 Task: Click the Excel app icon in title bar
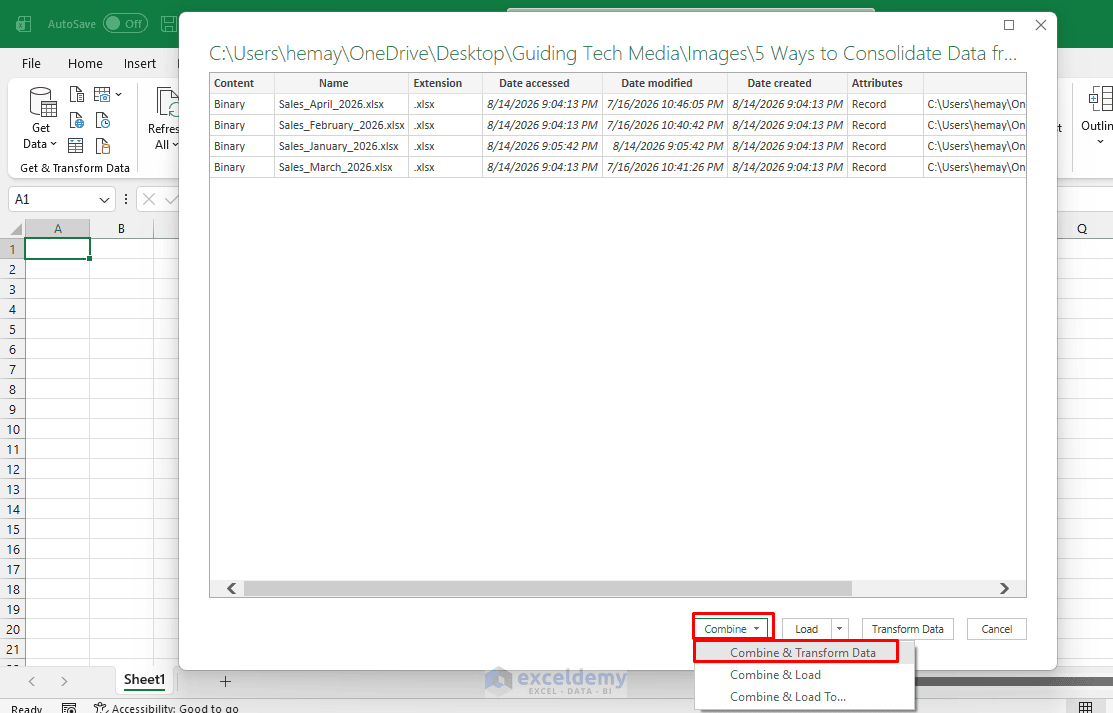click(23, 24)
